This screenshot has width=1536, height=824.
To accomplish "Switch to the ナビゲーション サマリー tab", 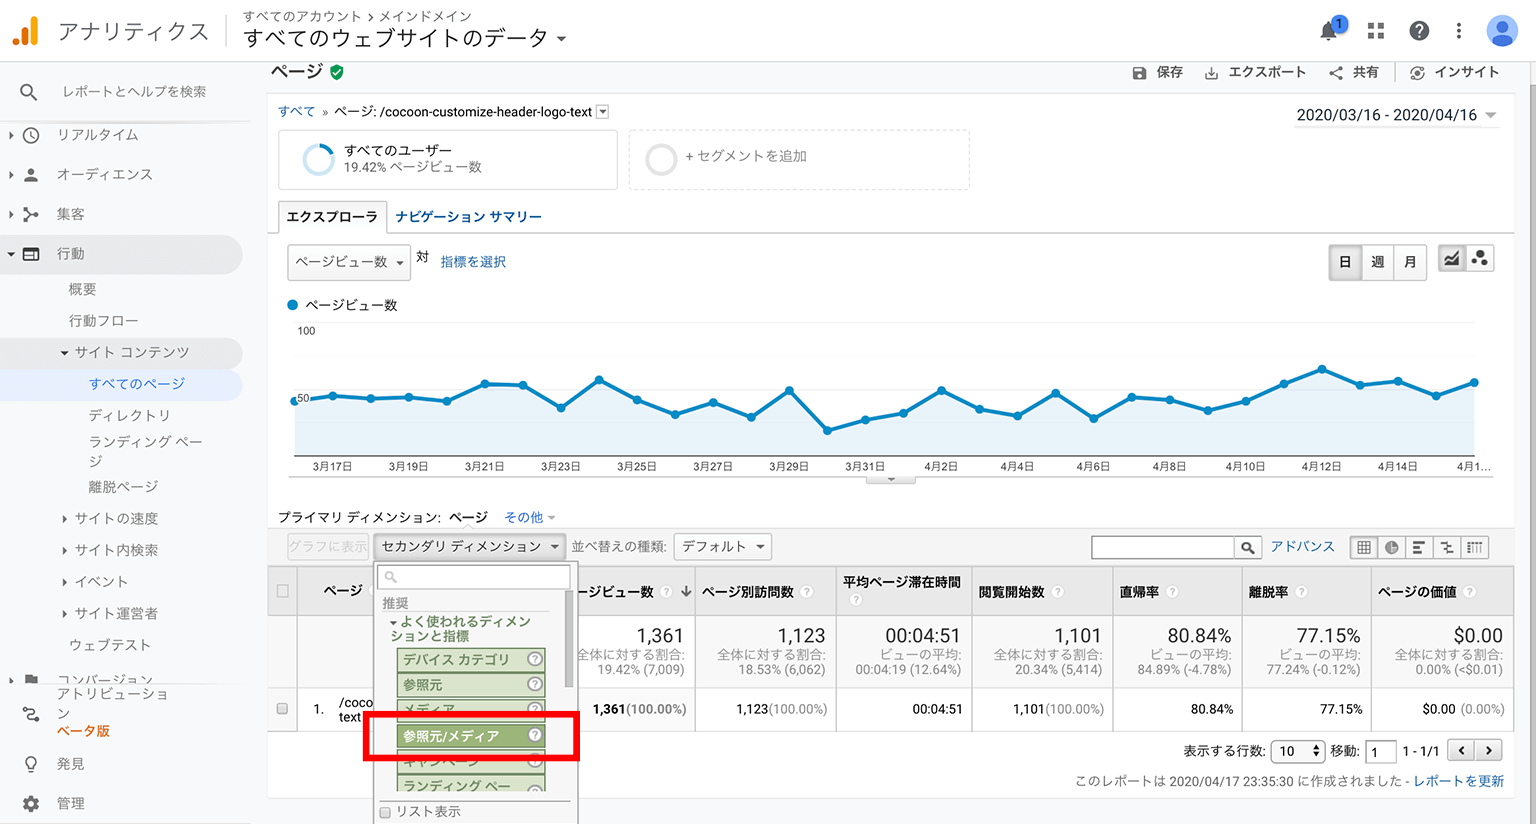I will 468,216.
